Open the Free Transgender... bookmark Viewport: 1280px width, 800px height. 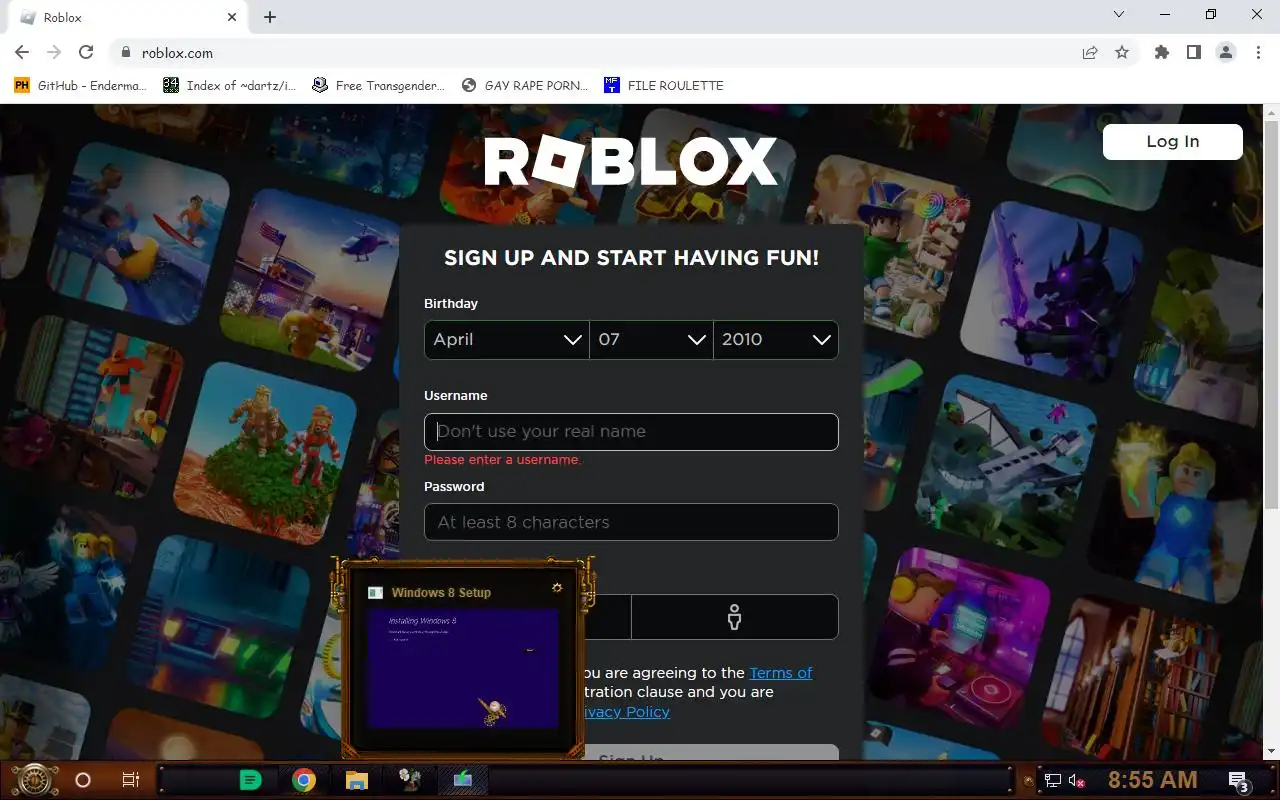[x=378, y=85]
